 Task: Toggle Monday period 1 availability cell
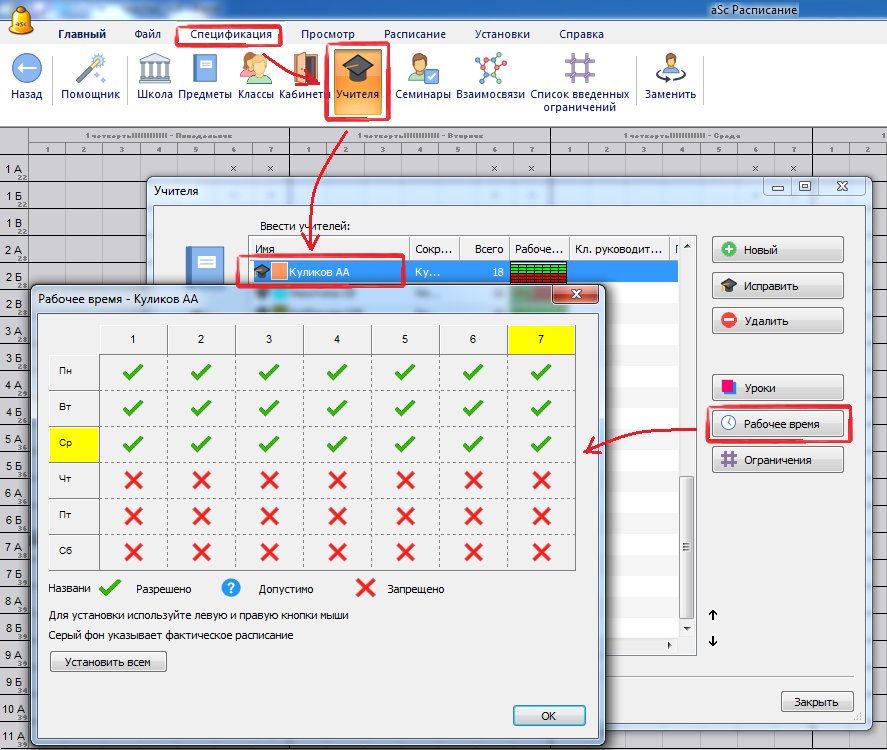tap(133, 372)
